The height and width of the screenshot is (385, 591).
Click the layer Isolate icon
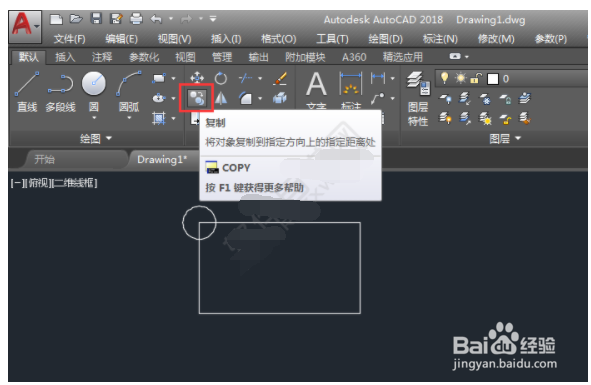point(465,99)
